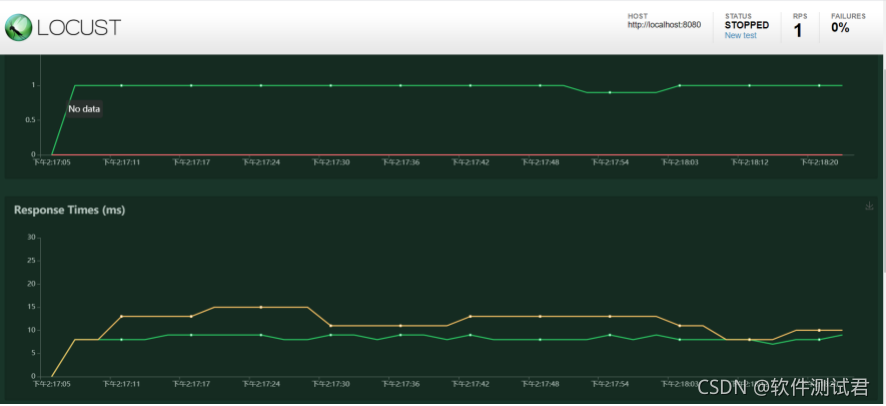Download the Response Times chart image

[869, 206]
